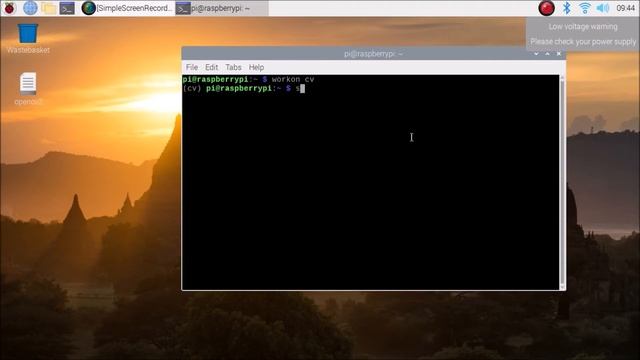Launch the web browser globe icon
Image resolution: width=640 pixels, height=360 pixels.
coord(30,8)
